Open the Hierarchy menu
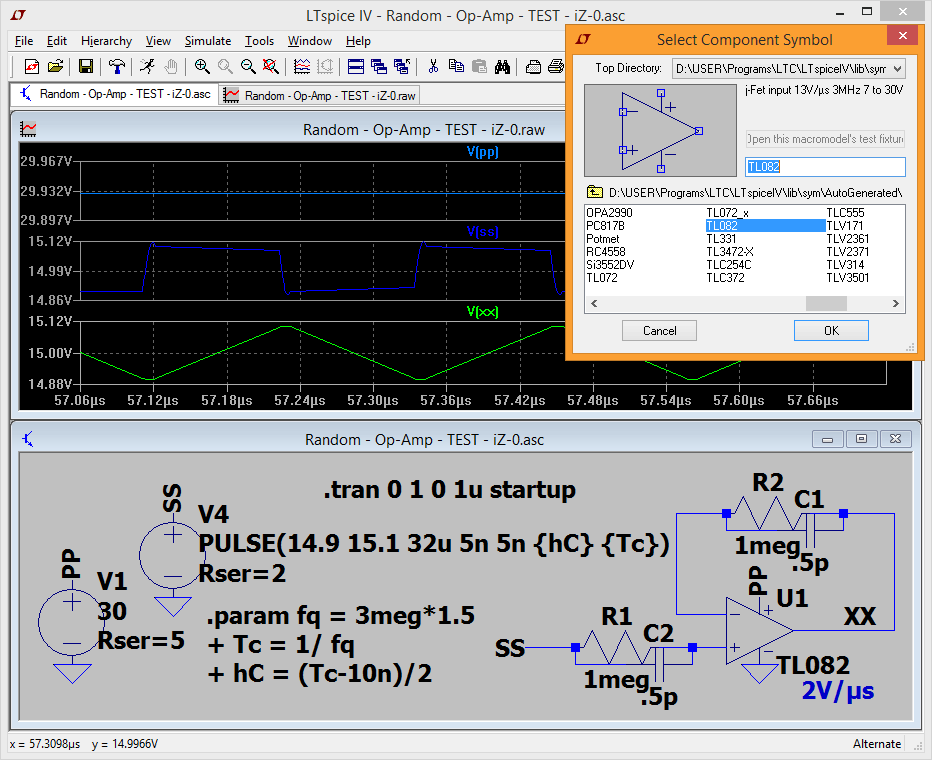This screenshot has width=932, height=760. [106, 41]
